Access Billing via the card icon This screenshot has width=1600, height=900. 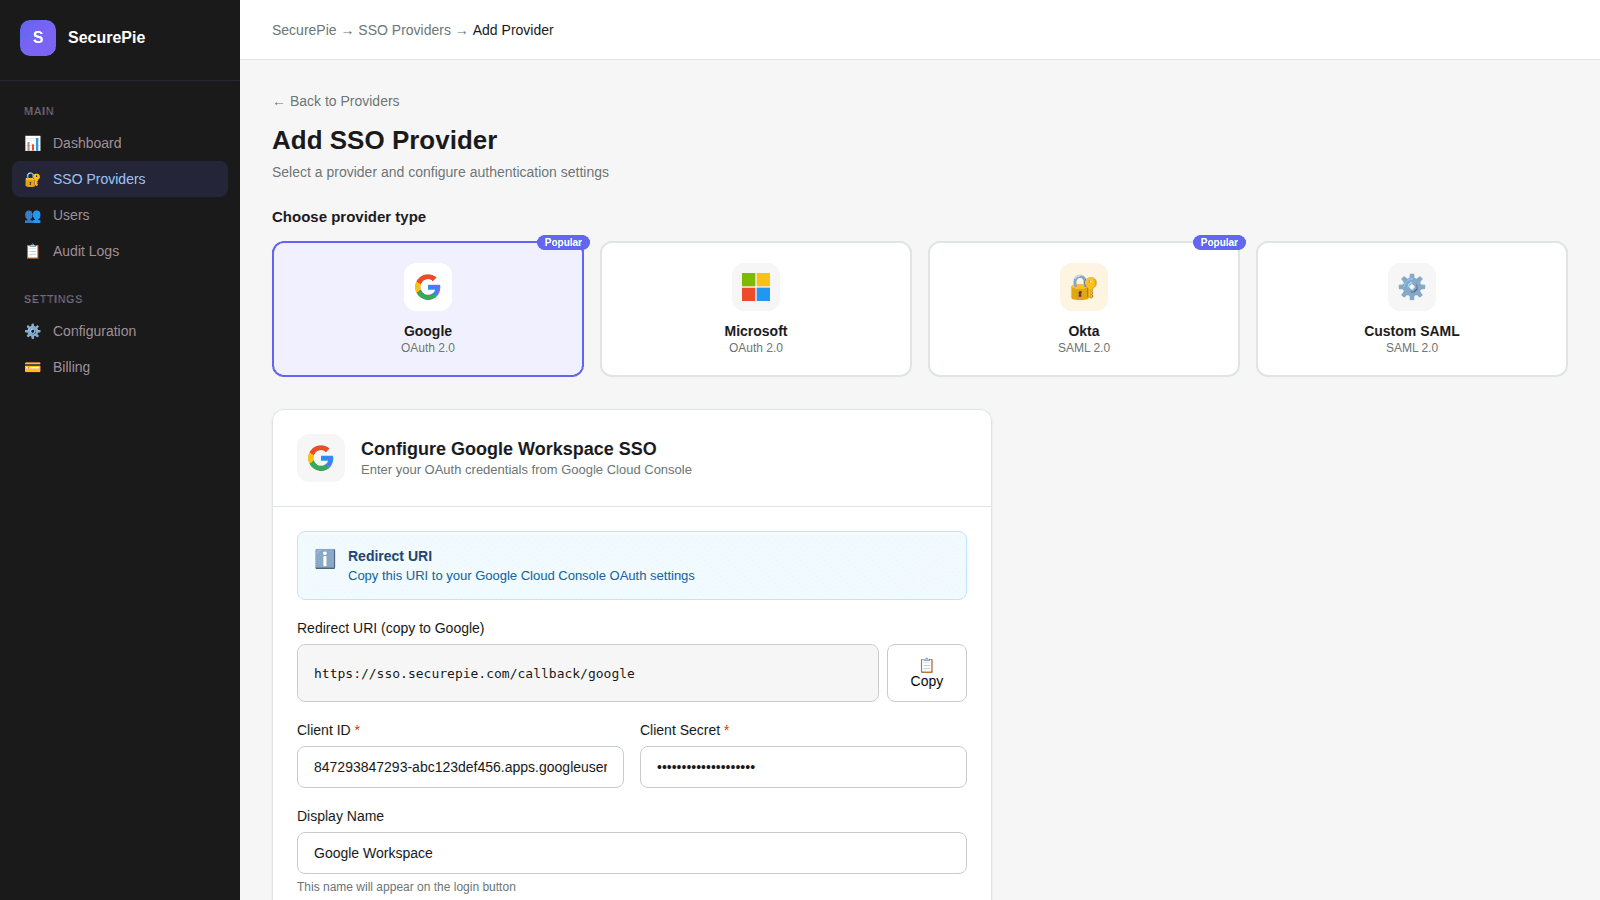(x=32, y=367)
